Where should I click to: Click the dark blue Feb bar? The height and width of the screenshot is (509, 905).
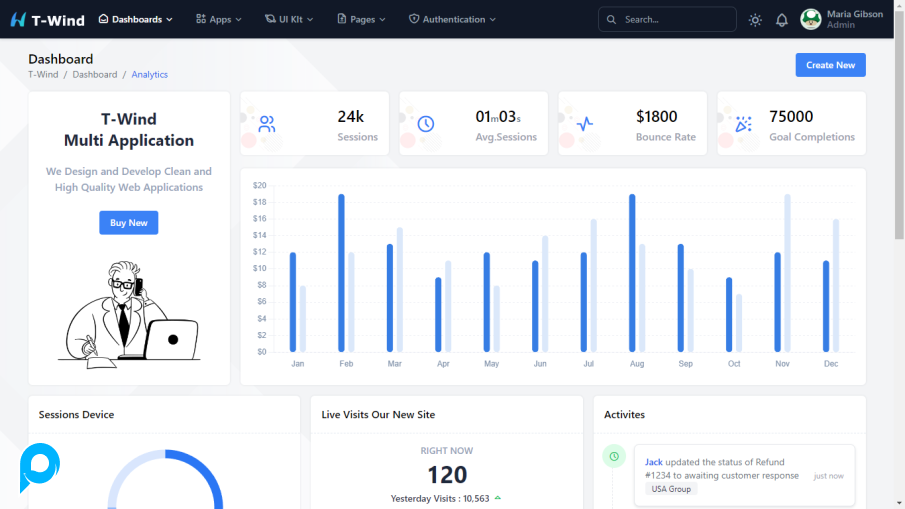[x=342, y=273]
